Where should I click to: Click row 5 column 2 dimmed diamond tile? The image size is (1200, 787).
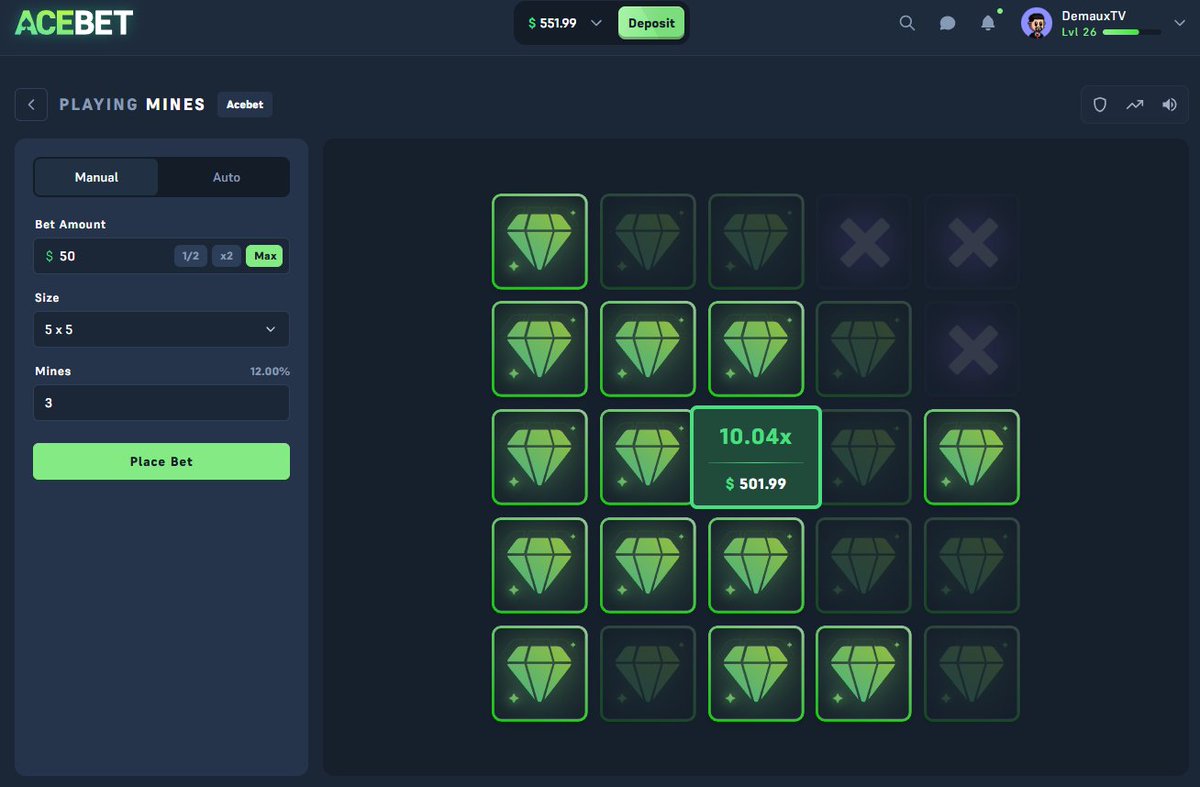648,673
